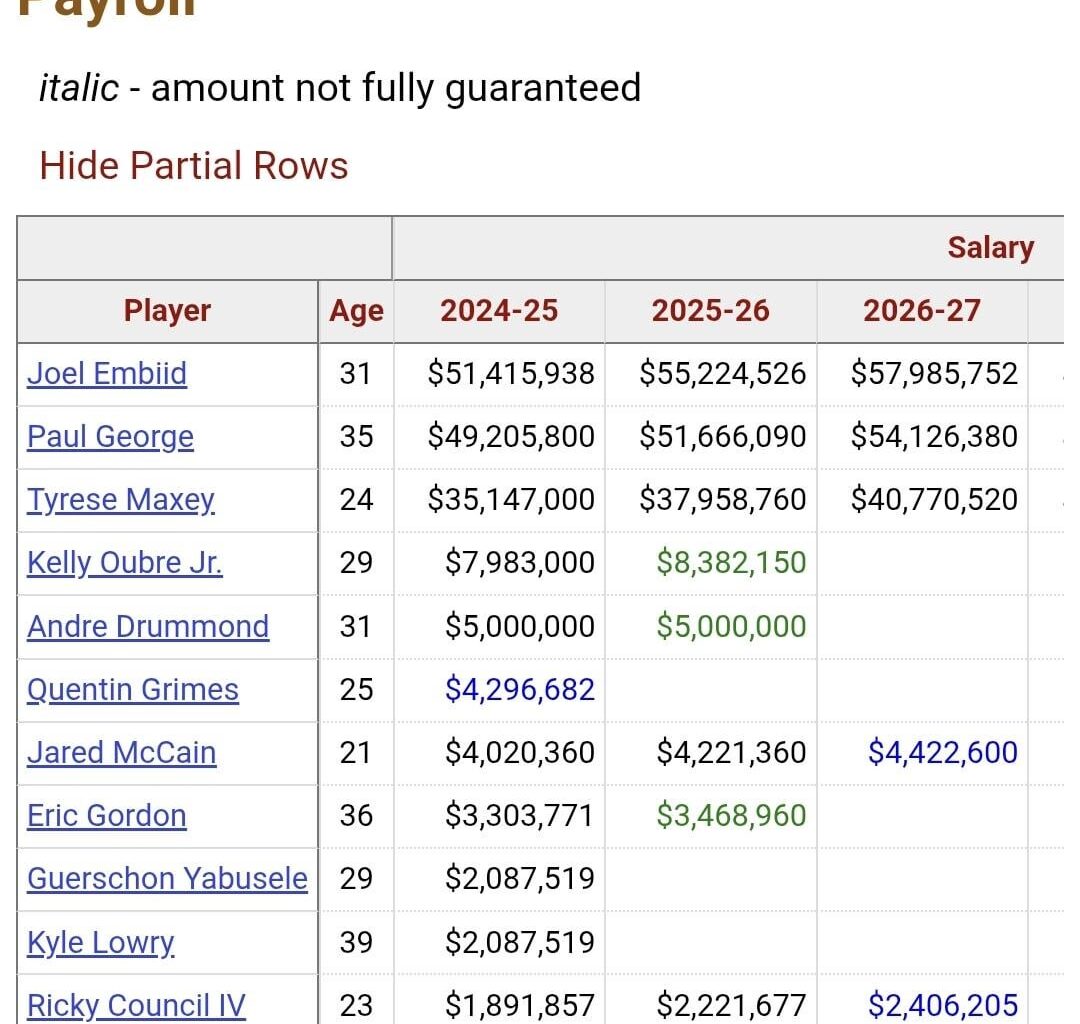Sort the table by Age column

(356, 311)
